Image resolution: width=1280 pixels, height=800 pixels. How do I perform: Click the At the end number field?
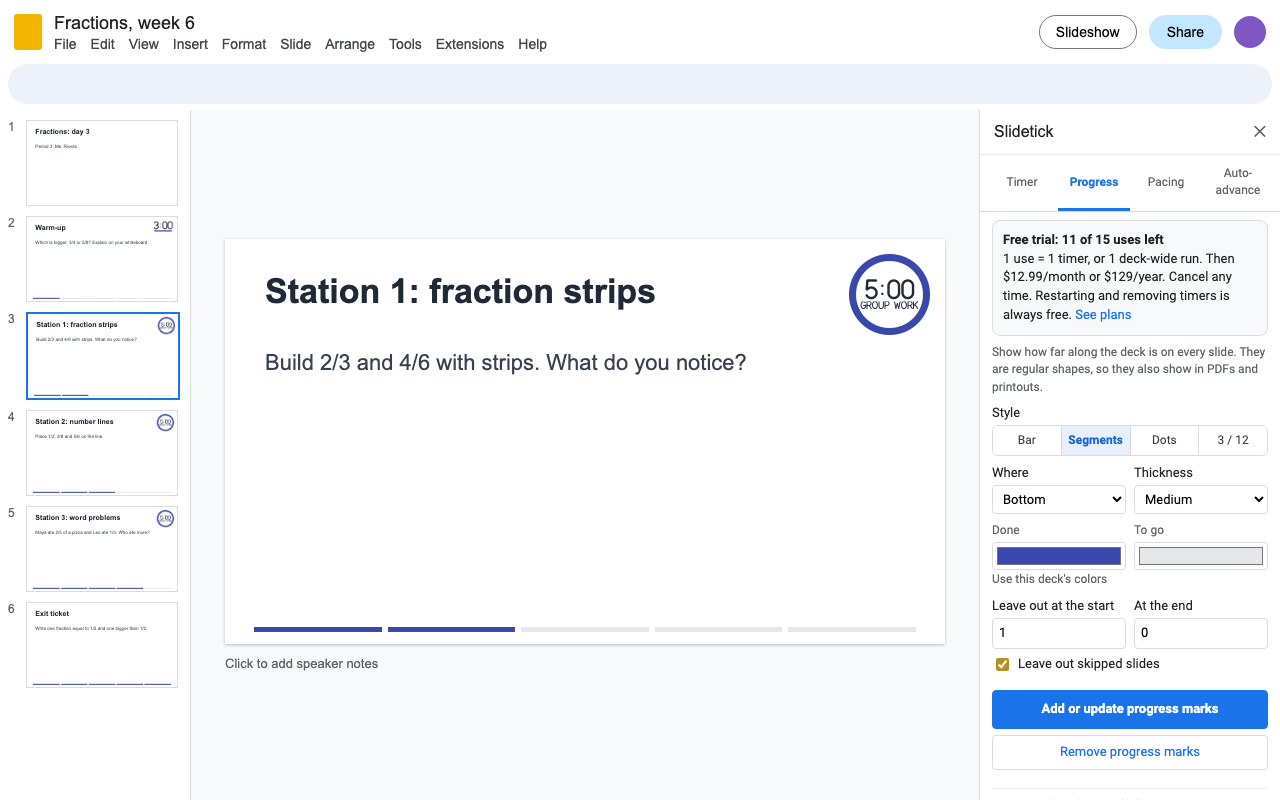pos(1201,633)
